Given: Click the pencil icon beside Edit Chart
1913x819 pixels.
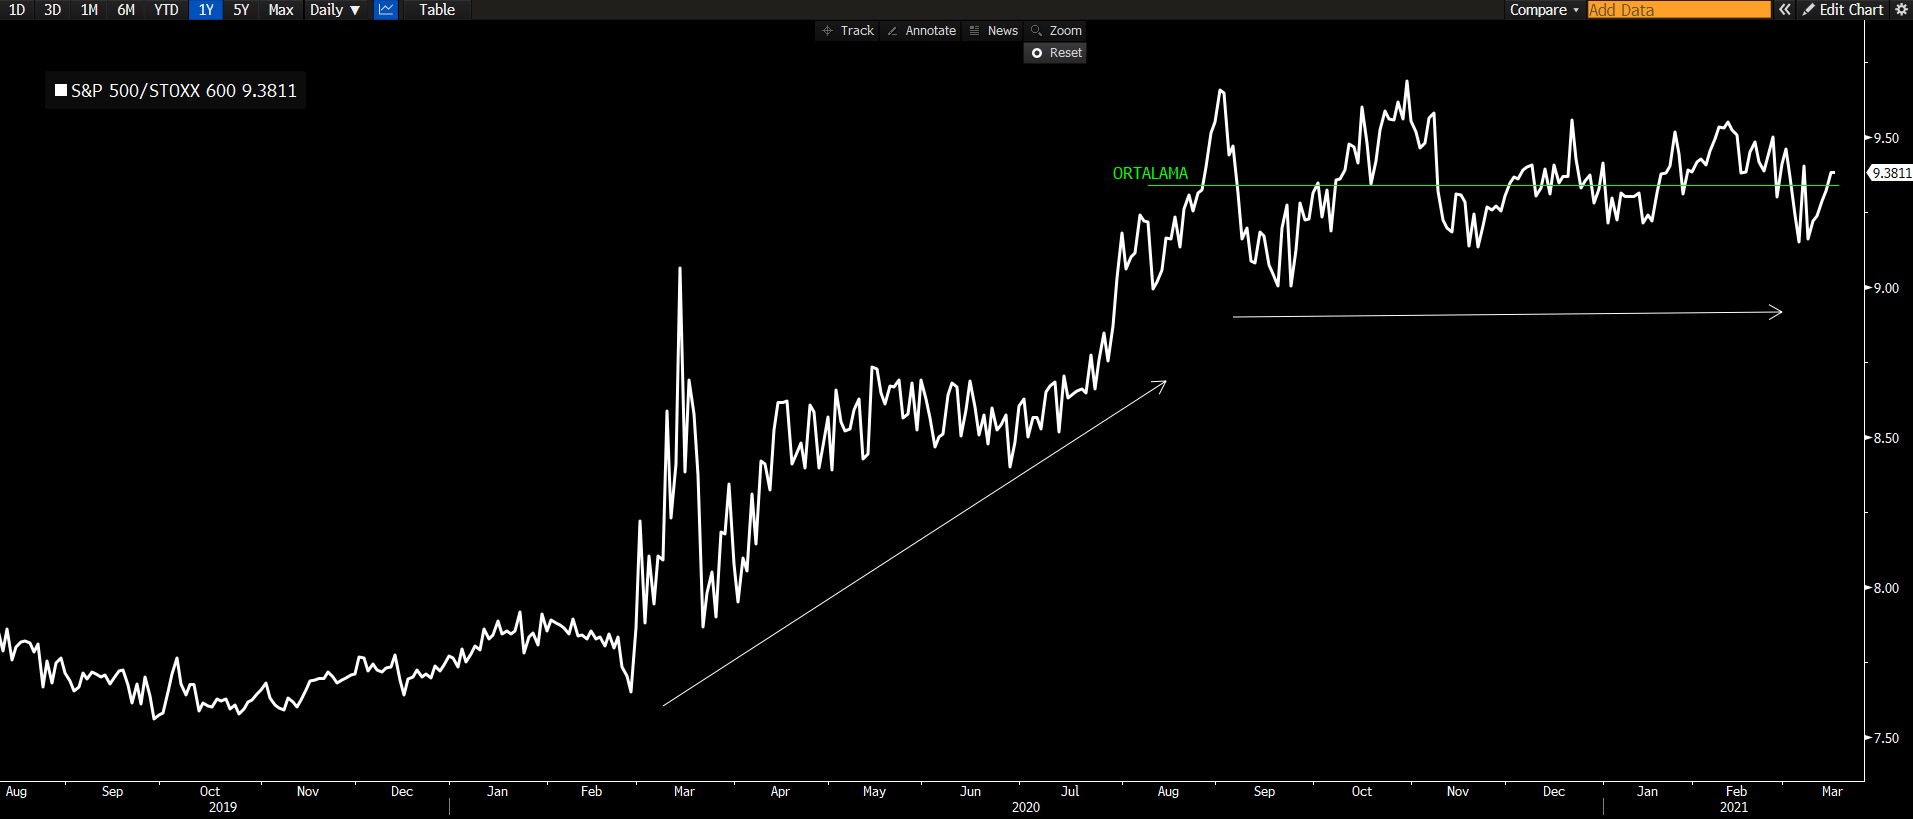Looking at the screenshot, I should 1808,10.
